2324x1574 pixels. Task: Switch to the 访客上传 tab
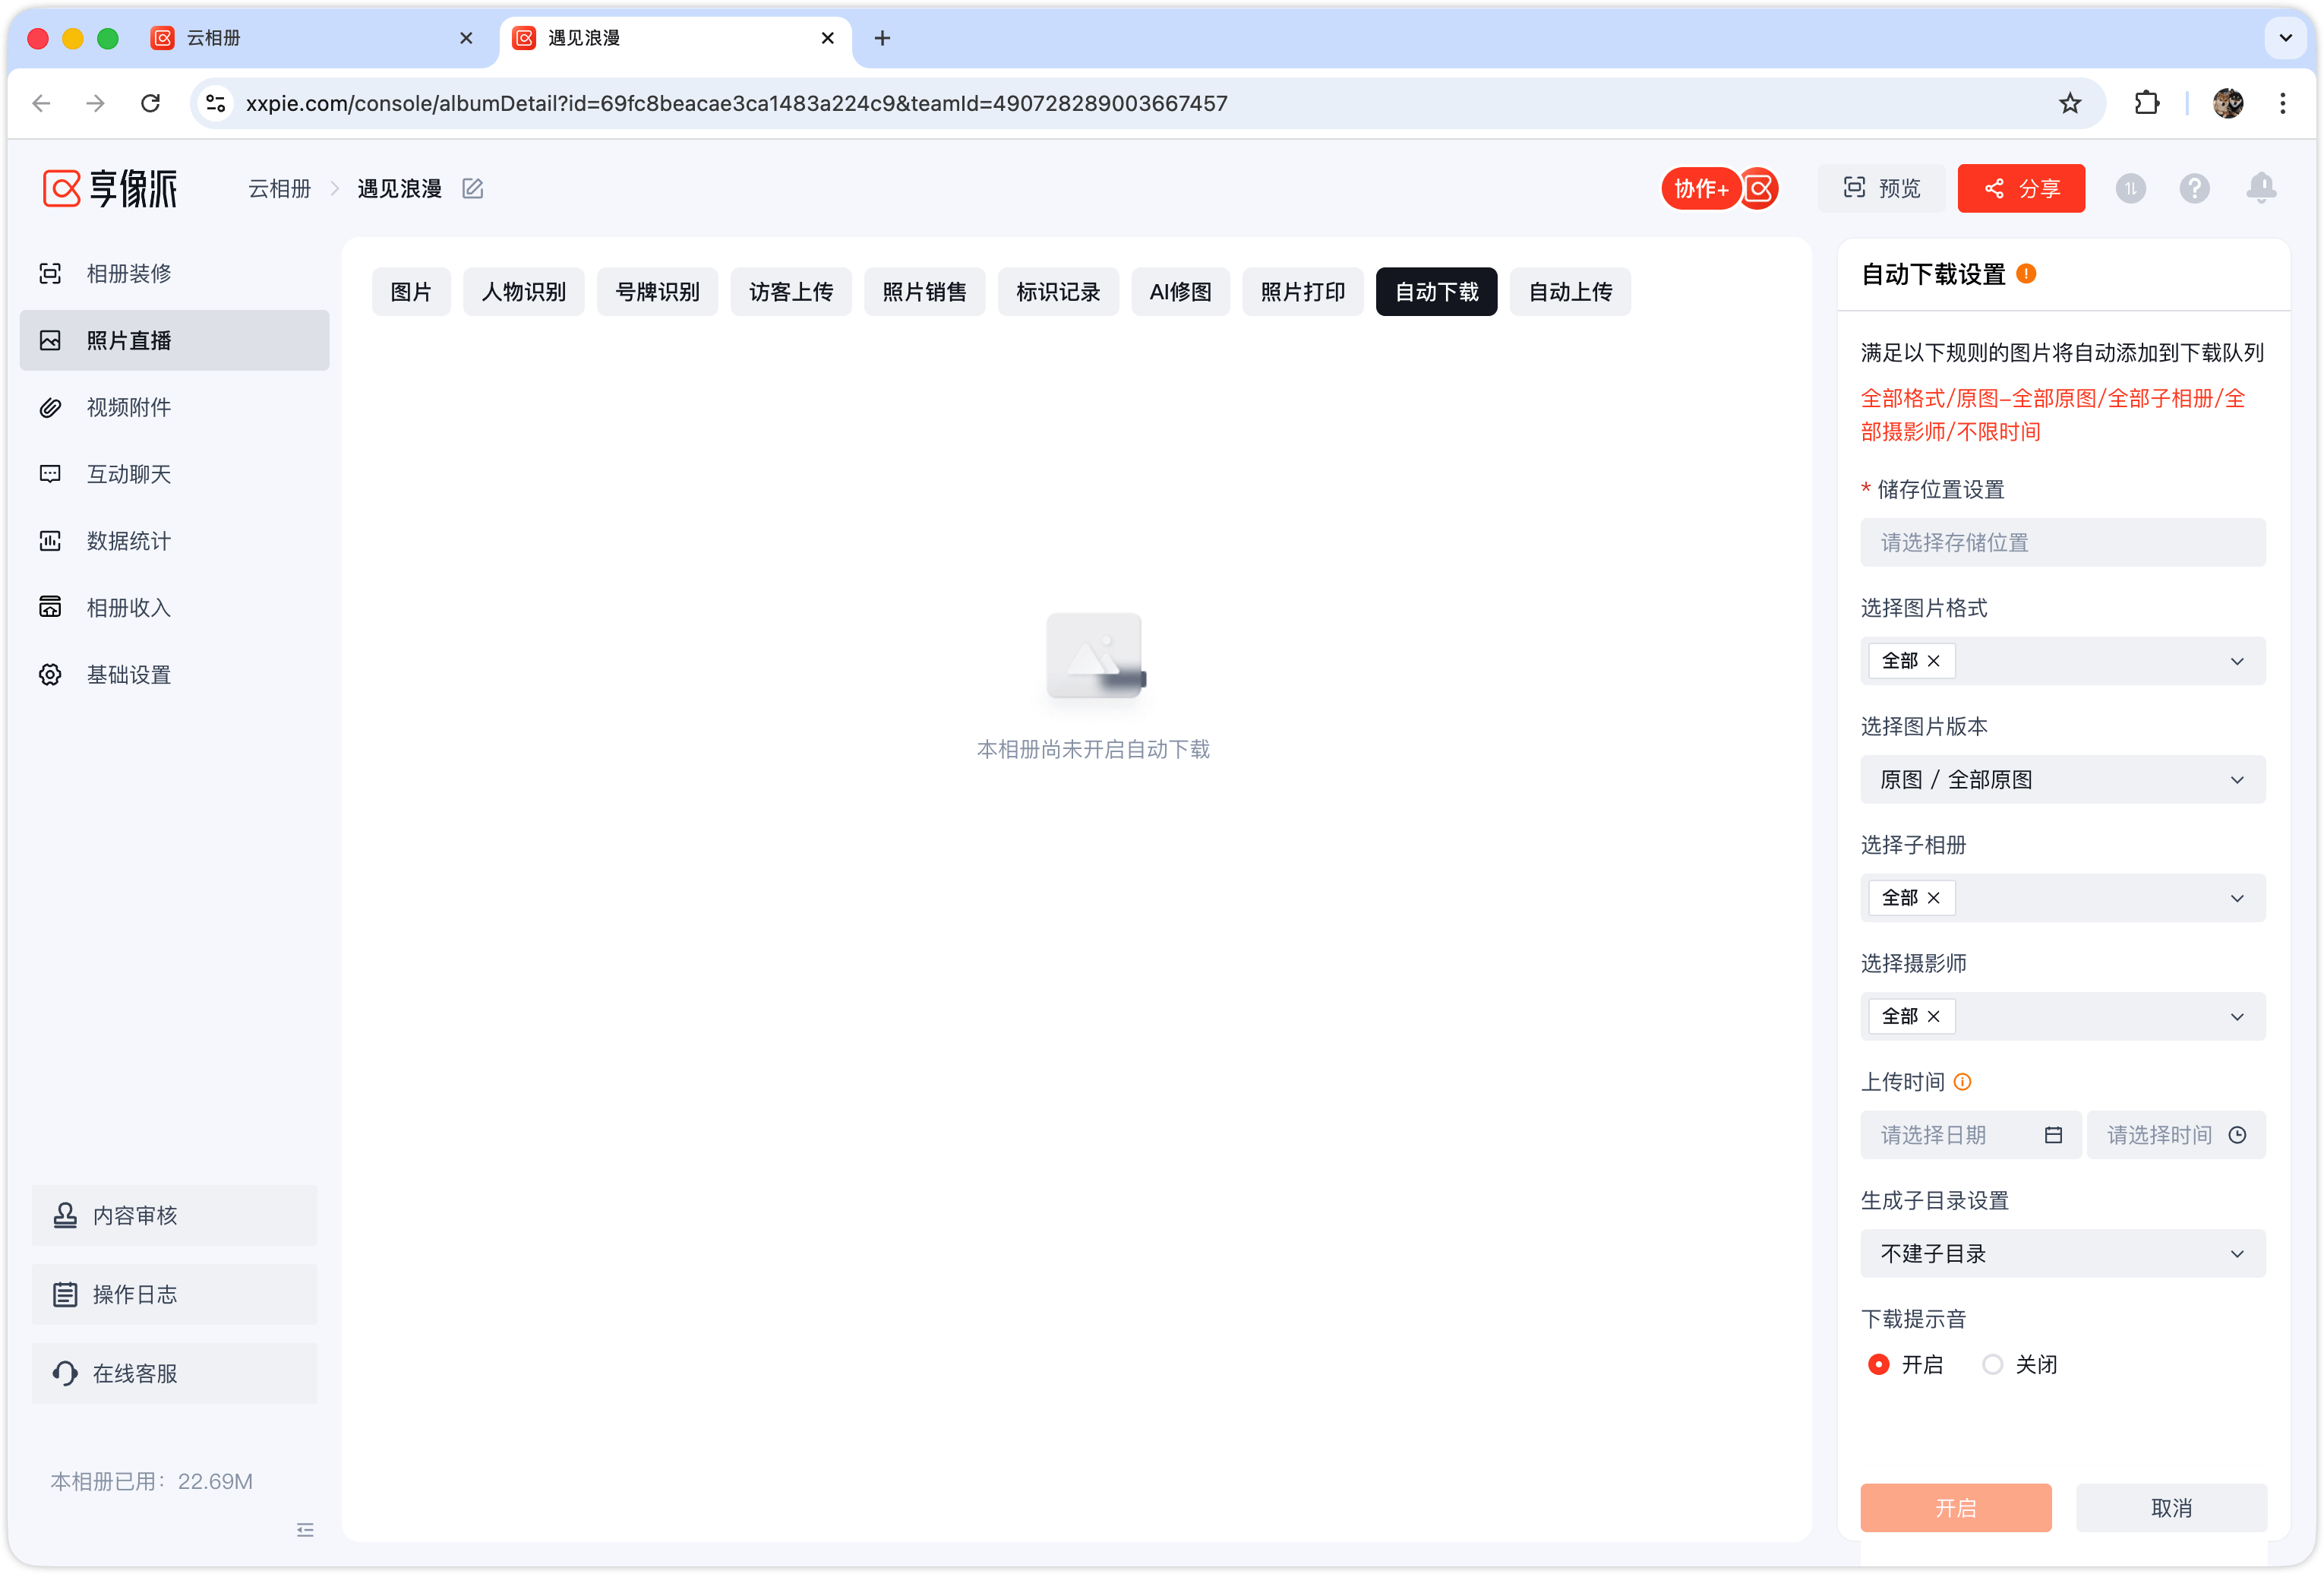tap(791, 291)
